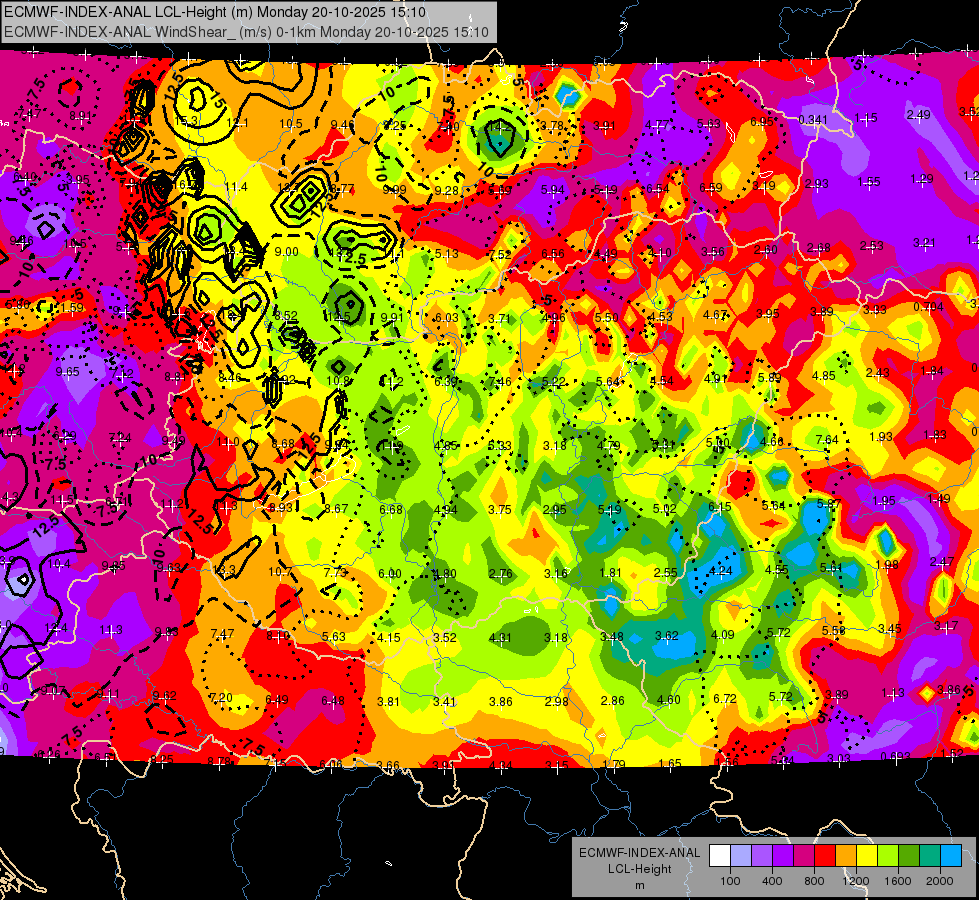This screenshot has height=900, width=979.
Task: Select the grid value 3.21
Action: pyautogui.click(x=925, y=242)
